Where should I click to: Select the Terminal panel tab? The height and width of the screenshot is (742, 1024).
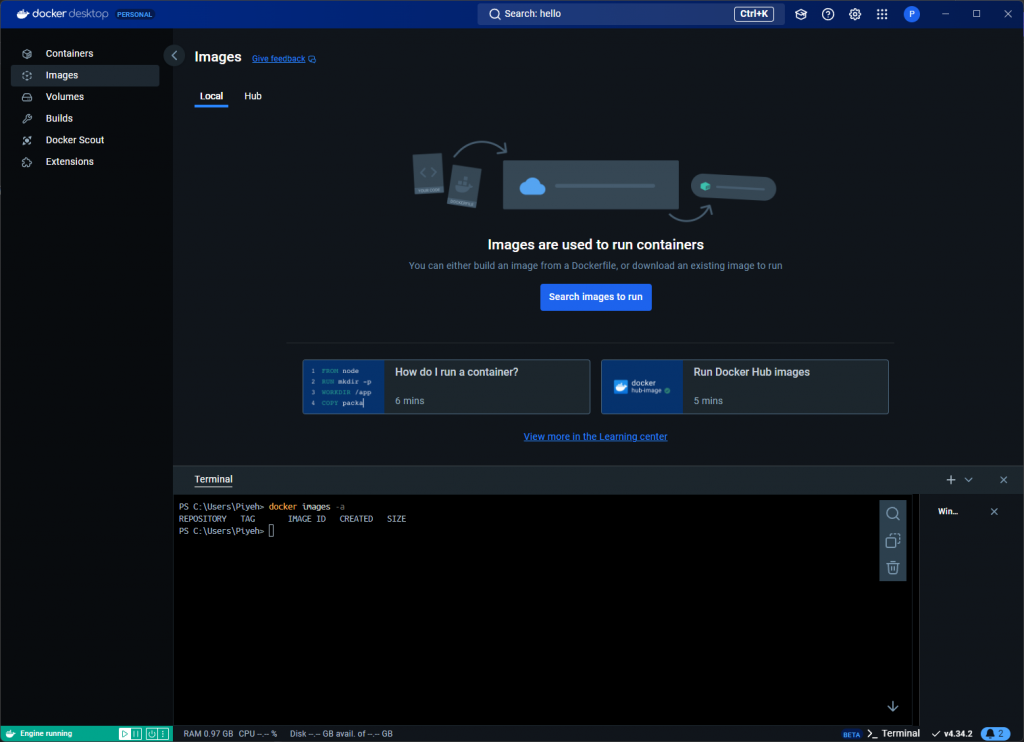pyautogui.click(x=214, y=479)
